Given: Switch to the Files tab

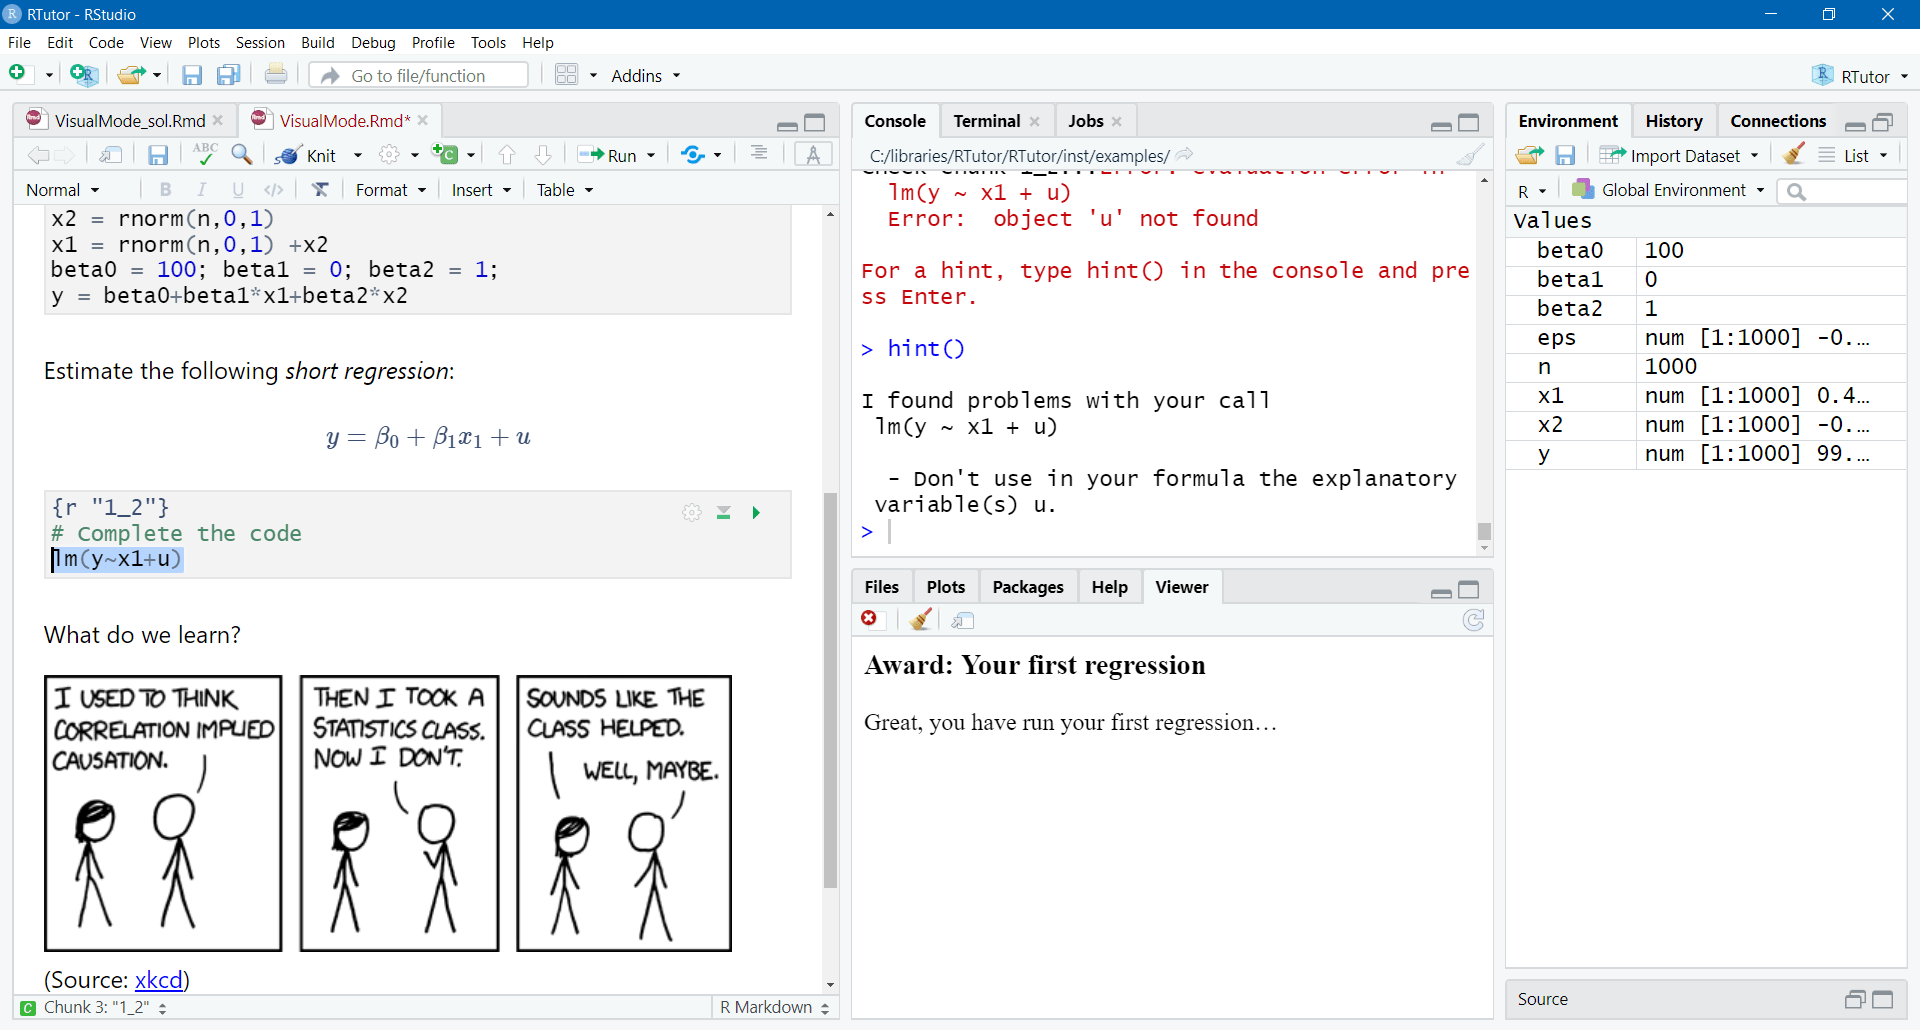Looking at the screenshot, I should tap(882, 587).
